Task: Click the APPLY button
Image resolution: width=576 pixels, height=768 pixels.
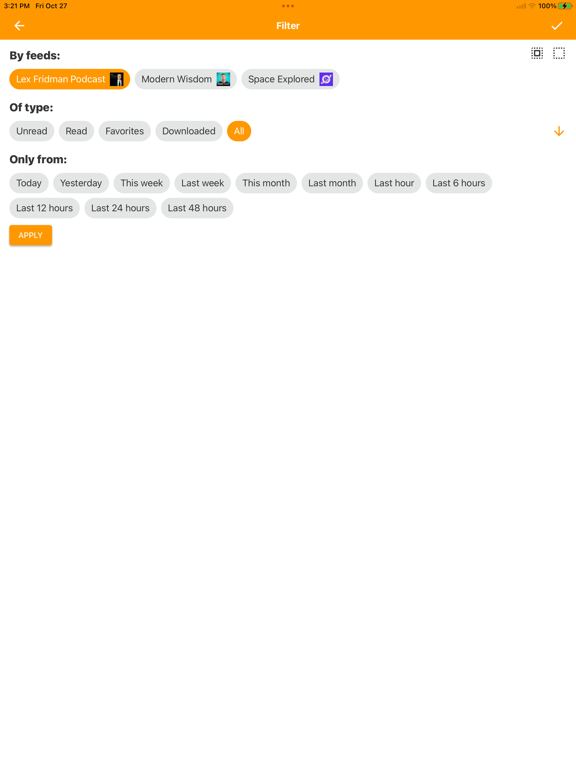Action: [x=30, y=235]
